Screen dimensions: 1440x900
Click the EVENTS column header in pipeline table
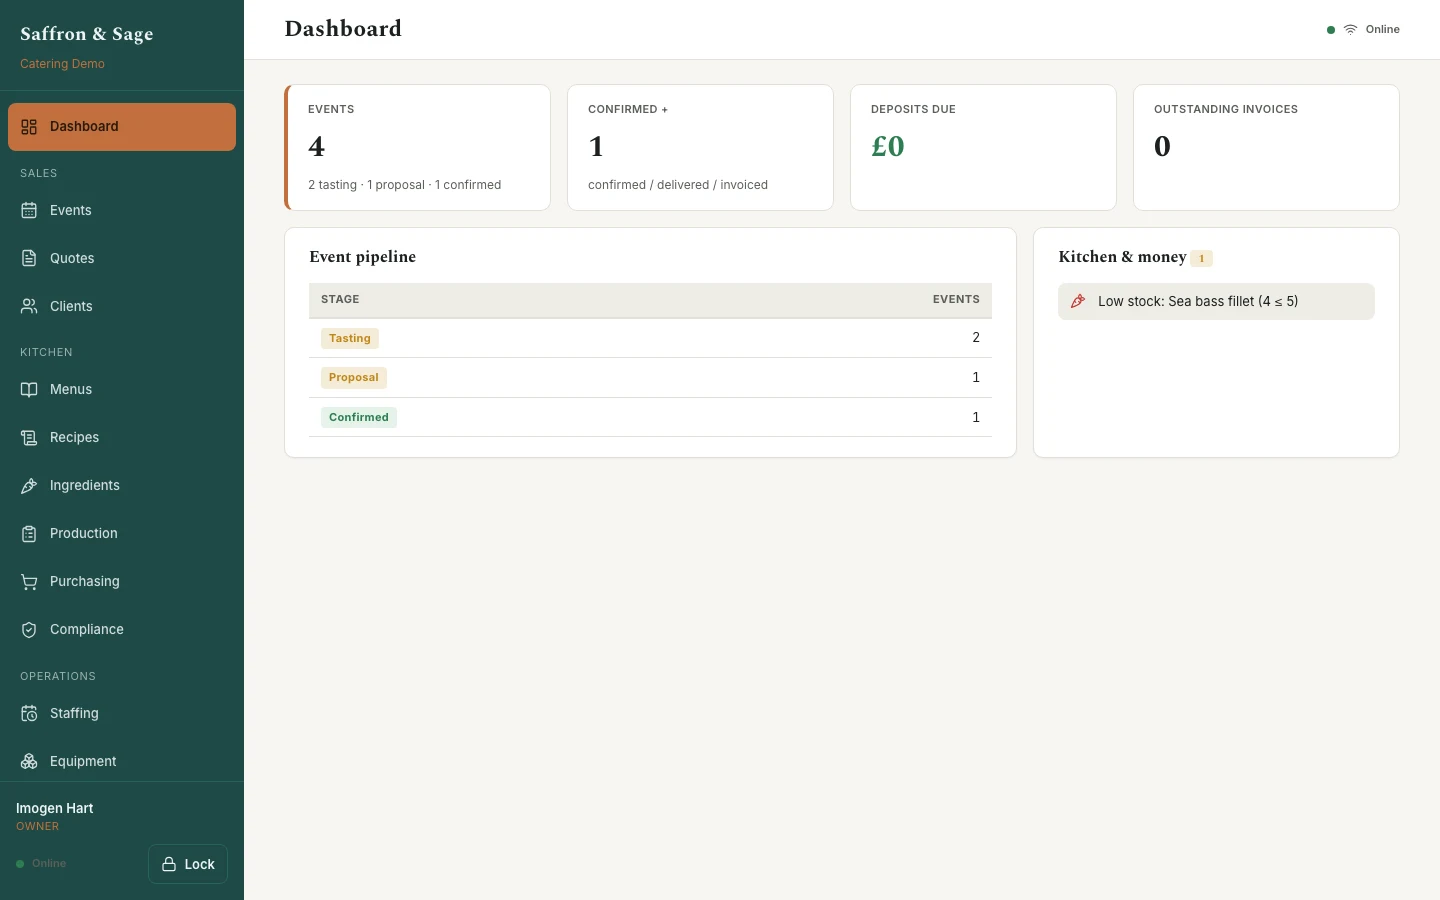pyautogui.click(x=956, y=299)
